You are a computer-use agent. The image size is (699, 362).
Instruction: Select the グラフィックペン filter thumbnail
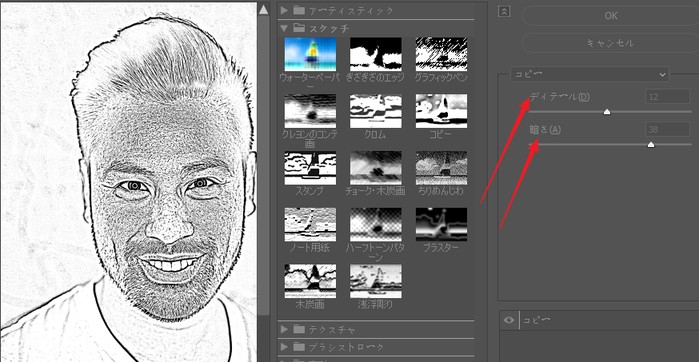441,54
